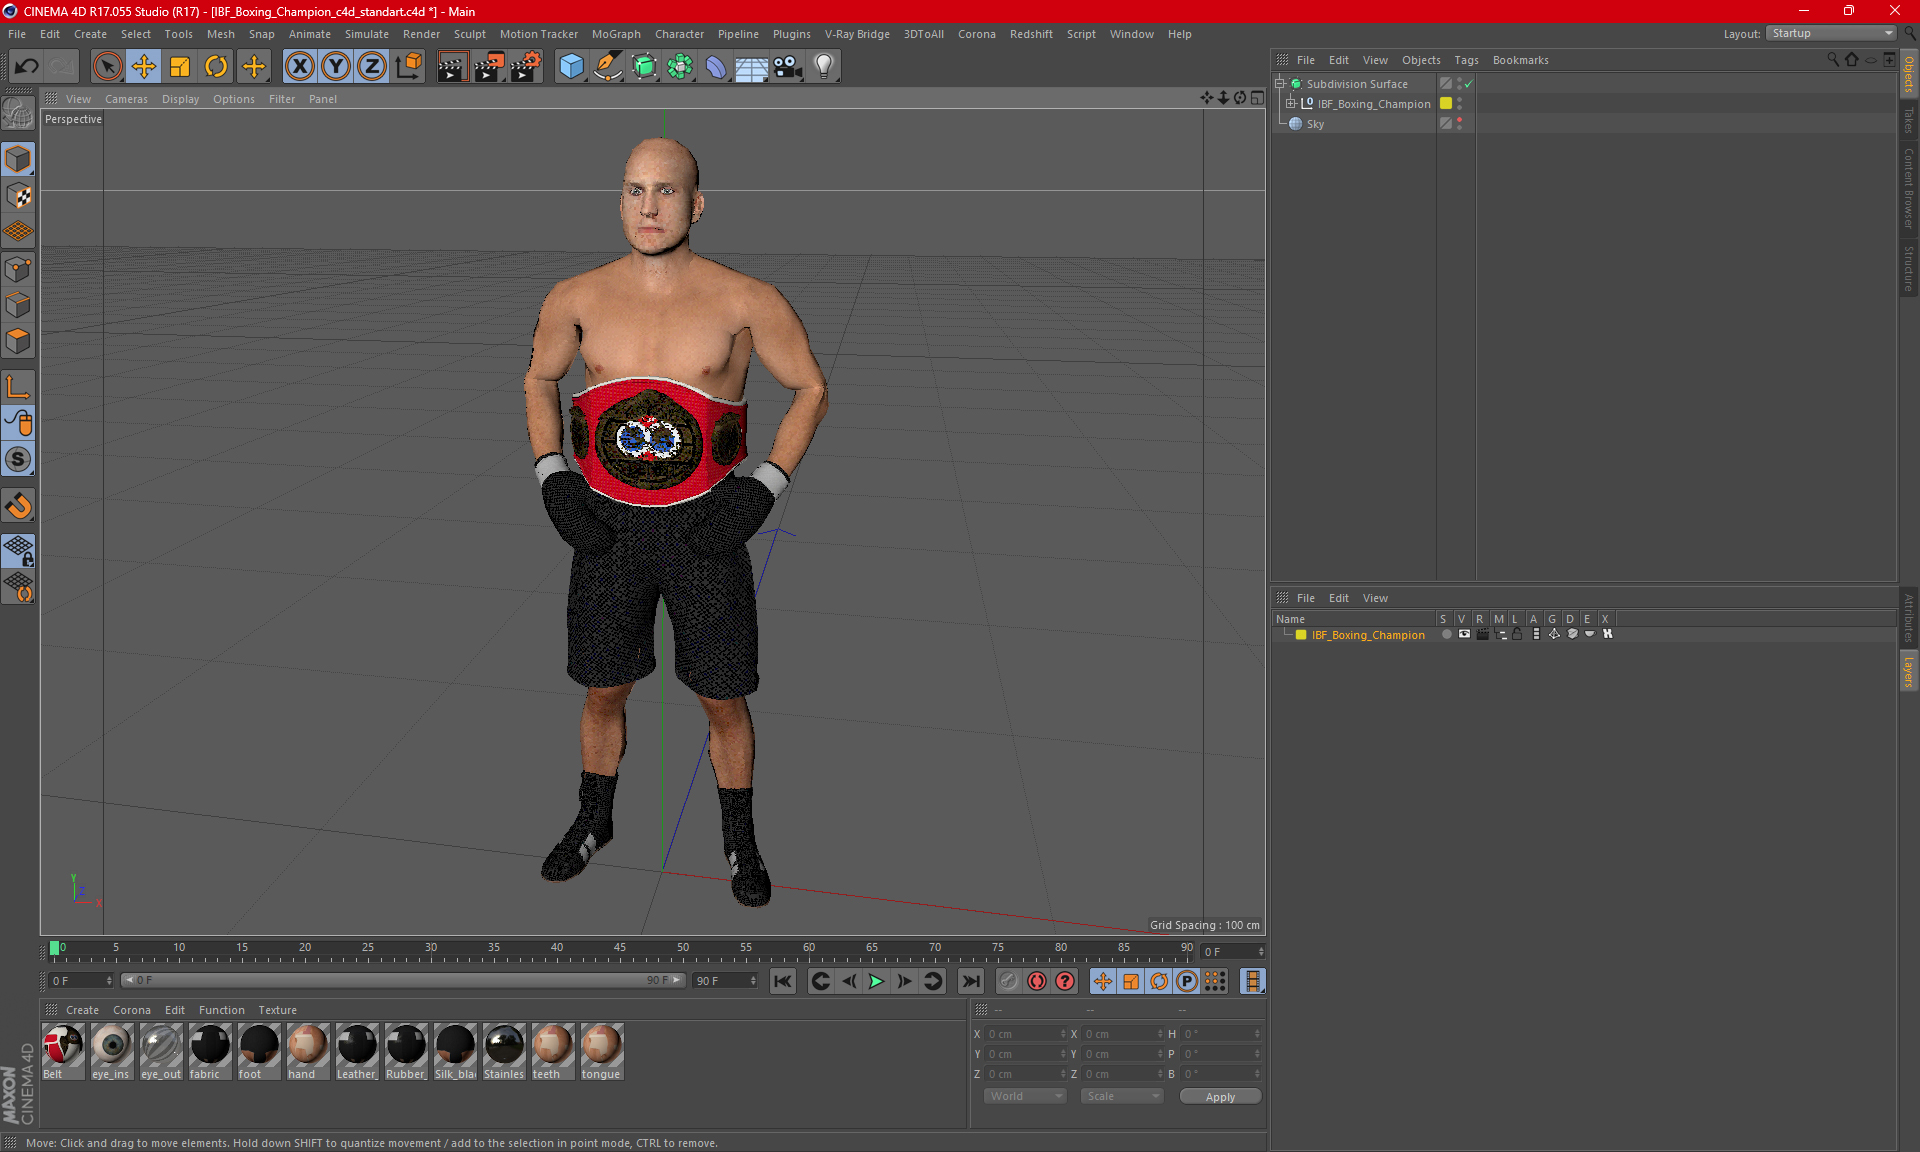The image size is (1920, 1152).
Task: Click Render View clapperboard icon
Action: pyautogui.click(x=452, y=67)
